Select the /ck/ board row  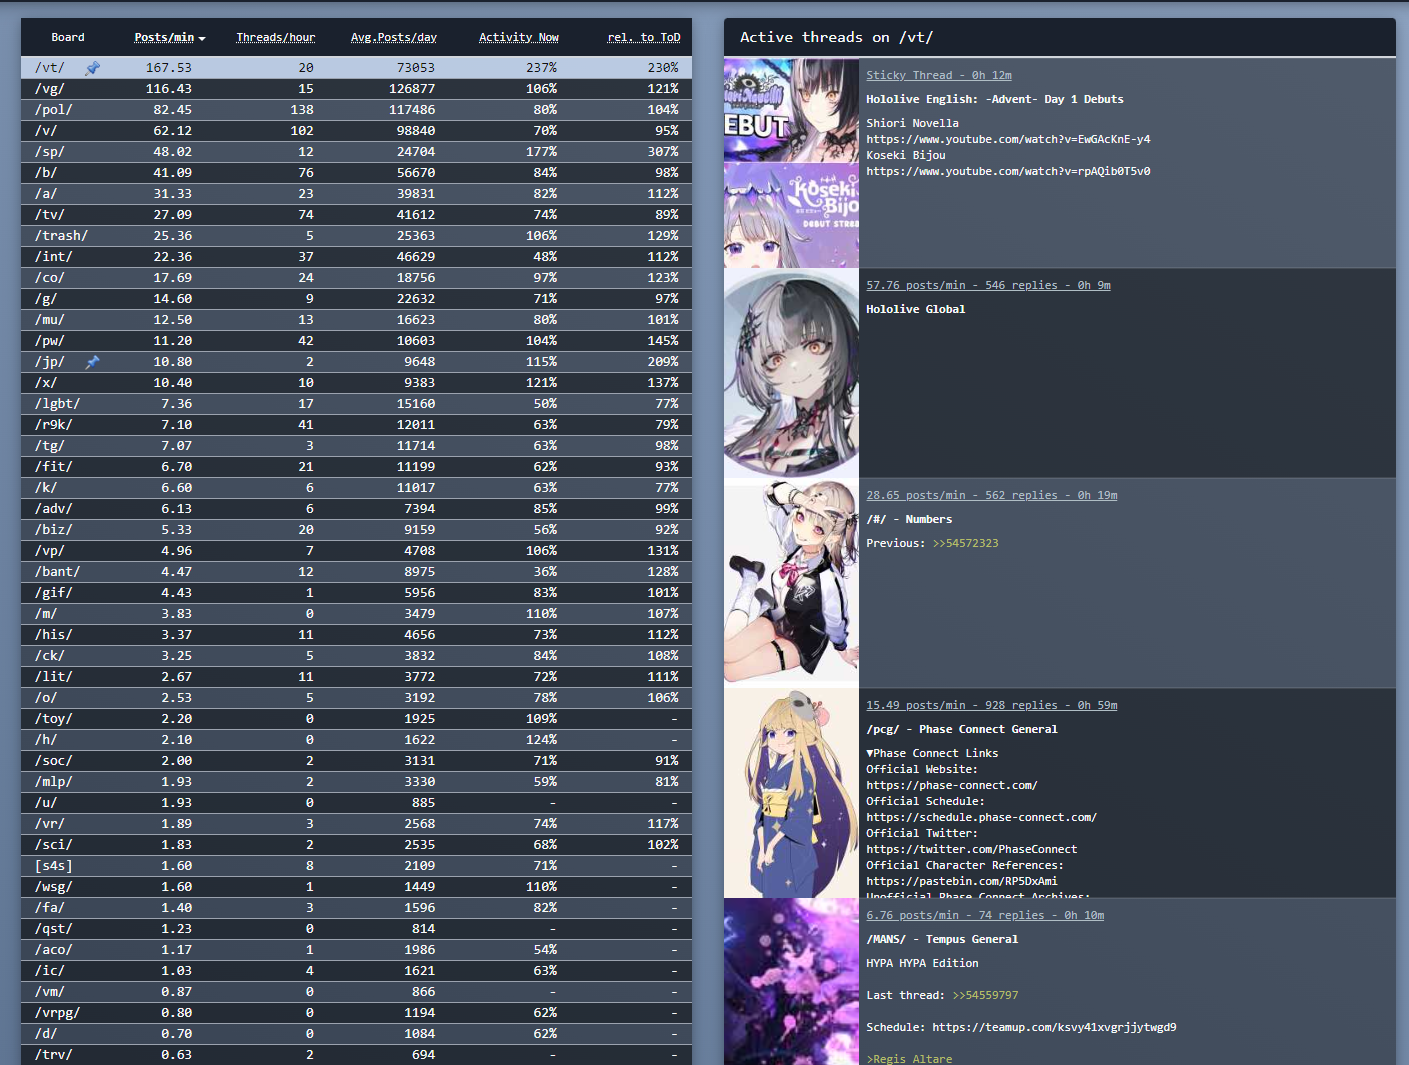click(x=356, y=656)
